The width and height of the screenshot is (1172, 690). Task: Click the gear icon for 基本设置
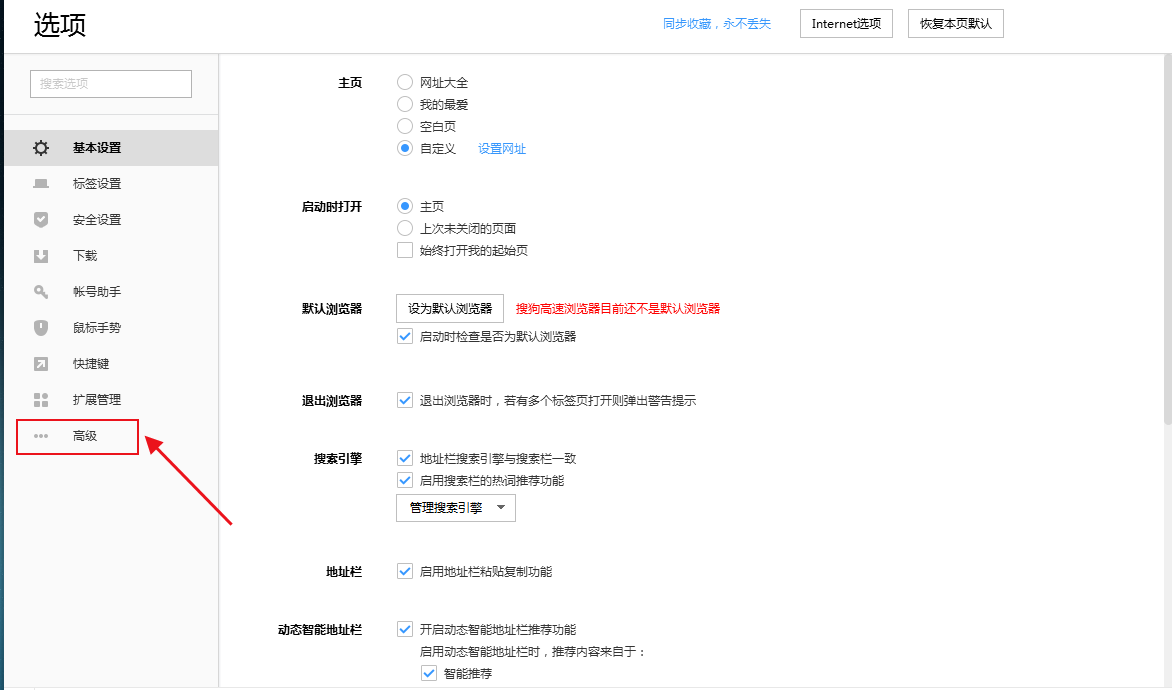pyautogui.click(x=41, y=148)
